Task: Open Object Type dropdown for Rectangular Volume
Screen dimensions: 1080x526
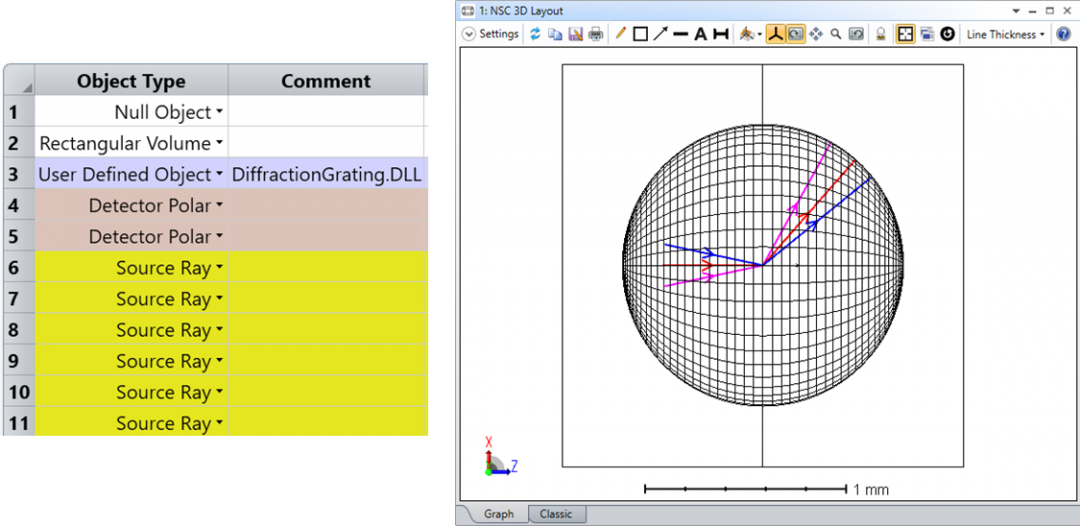Action: pyautogui.click(x=219, y=144)
